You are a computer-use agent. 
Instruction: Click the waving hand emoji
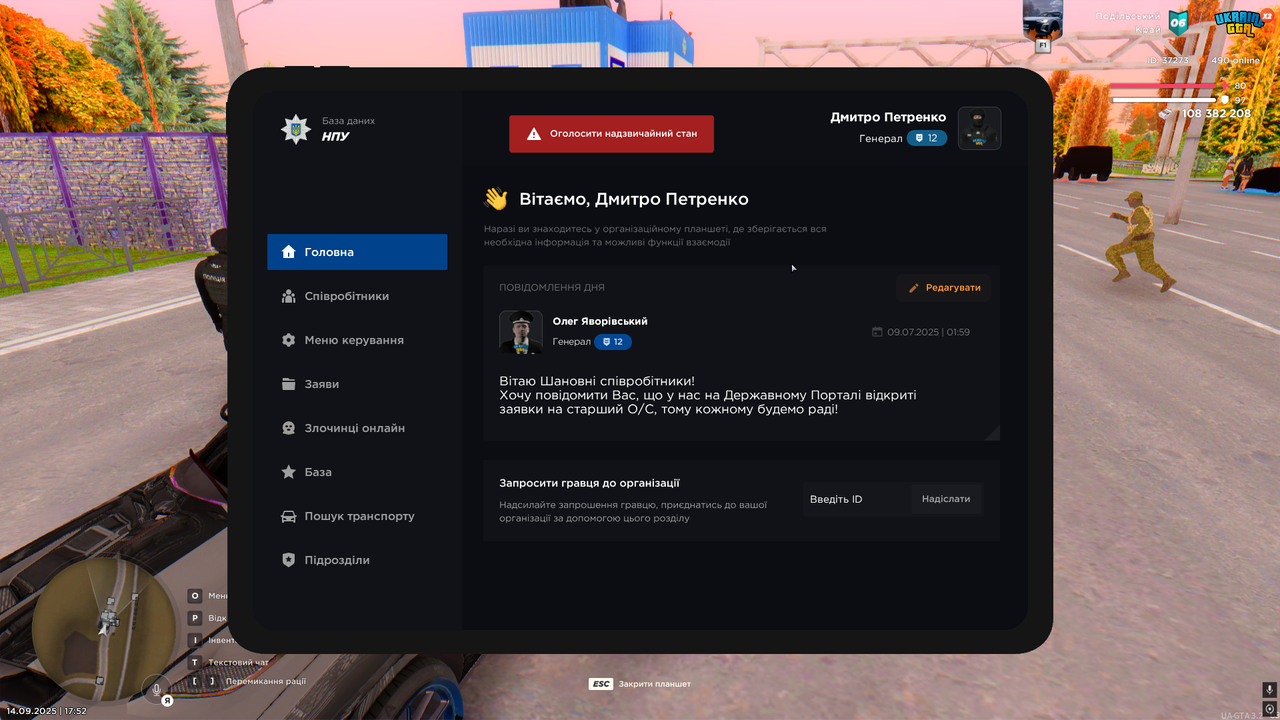496,199
